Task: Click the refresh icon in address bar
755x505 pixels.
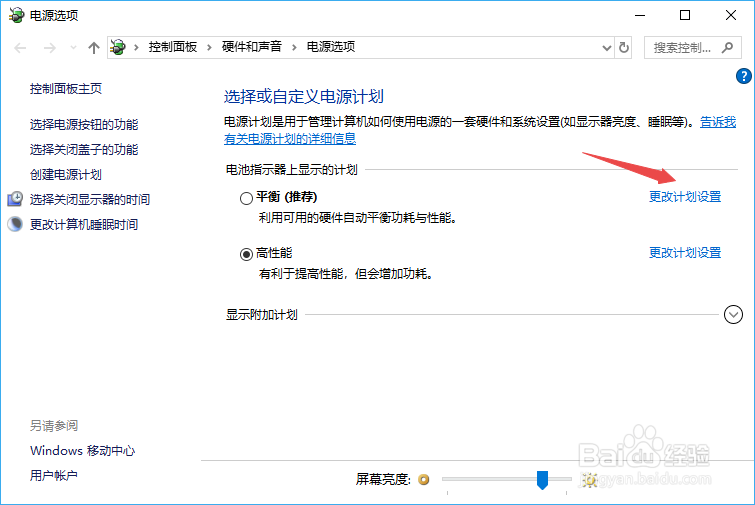Action: pyautogui.click(x=624, y=47)
